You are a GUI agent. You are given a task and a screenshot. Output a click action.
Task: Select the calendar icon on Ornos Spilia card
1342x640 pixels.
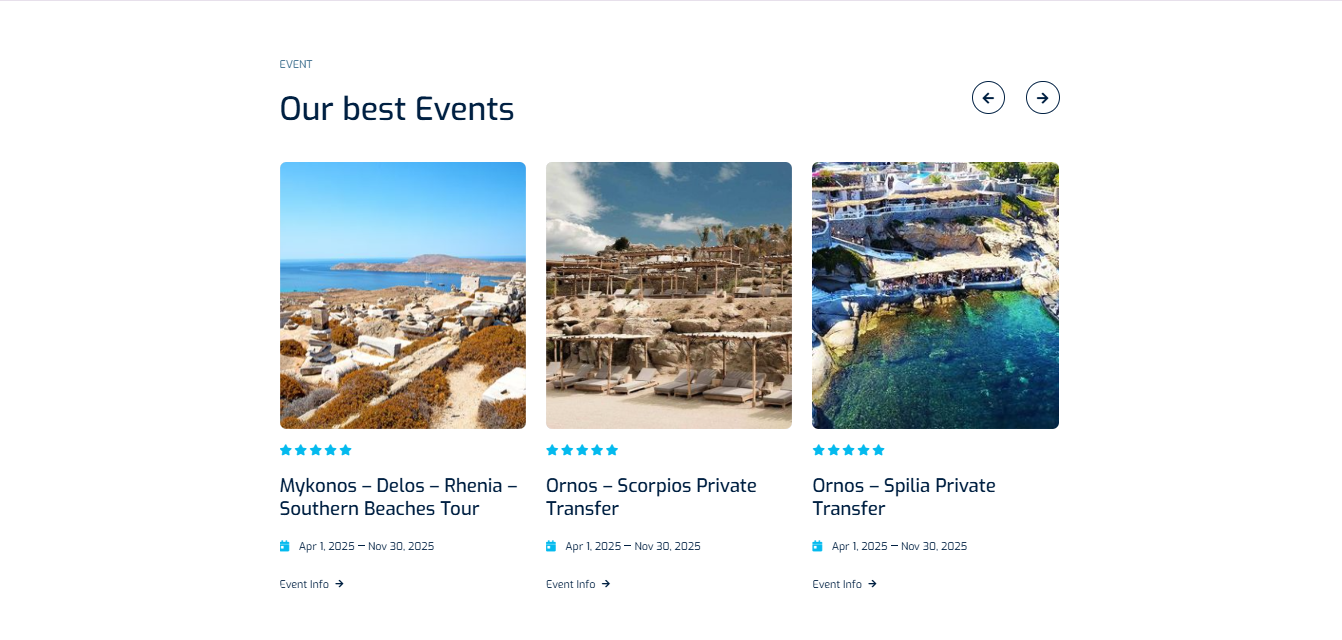pyautogui.click(x=818, y=546)
